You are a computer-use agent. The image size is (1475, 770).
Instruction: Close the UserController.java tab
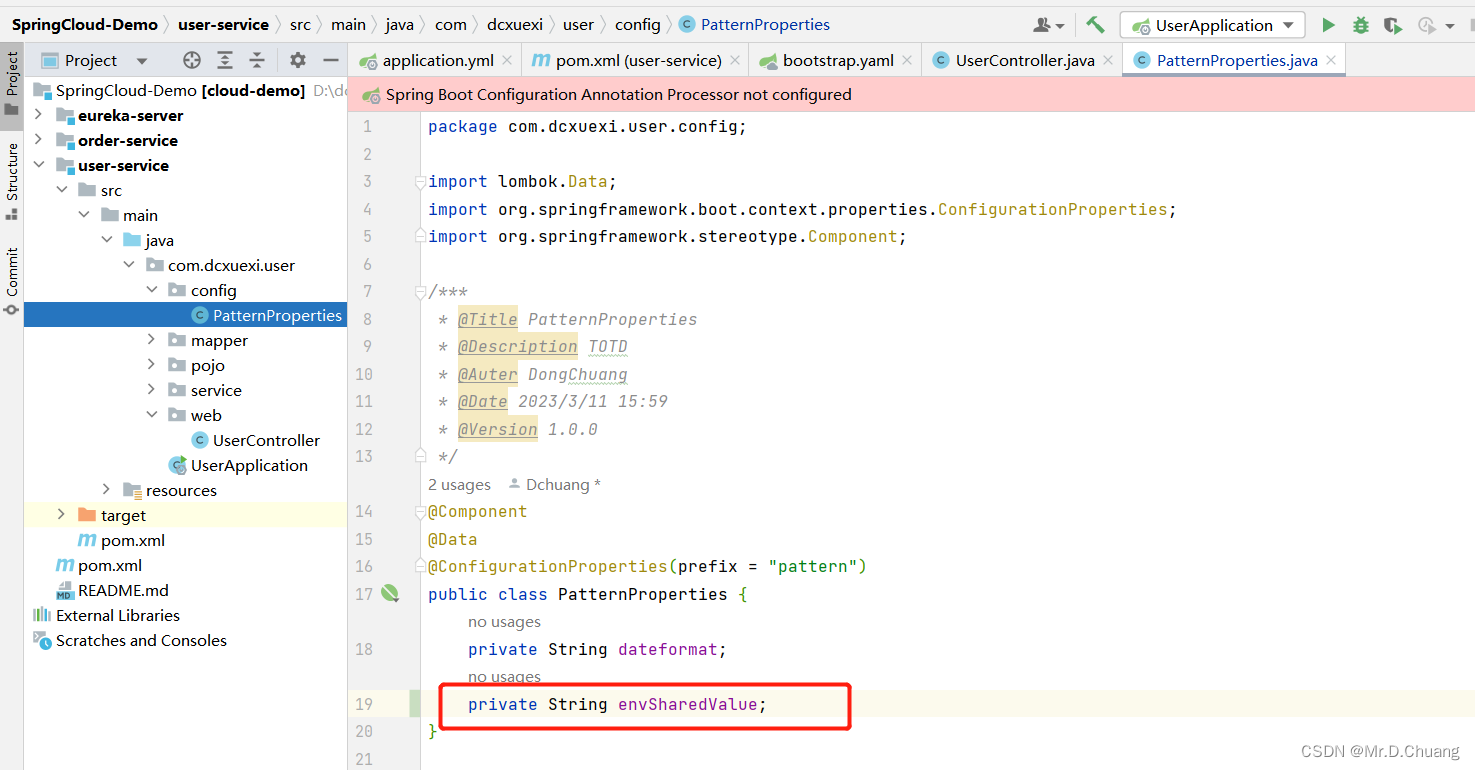[1109, 60]
